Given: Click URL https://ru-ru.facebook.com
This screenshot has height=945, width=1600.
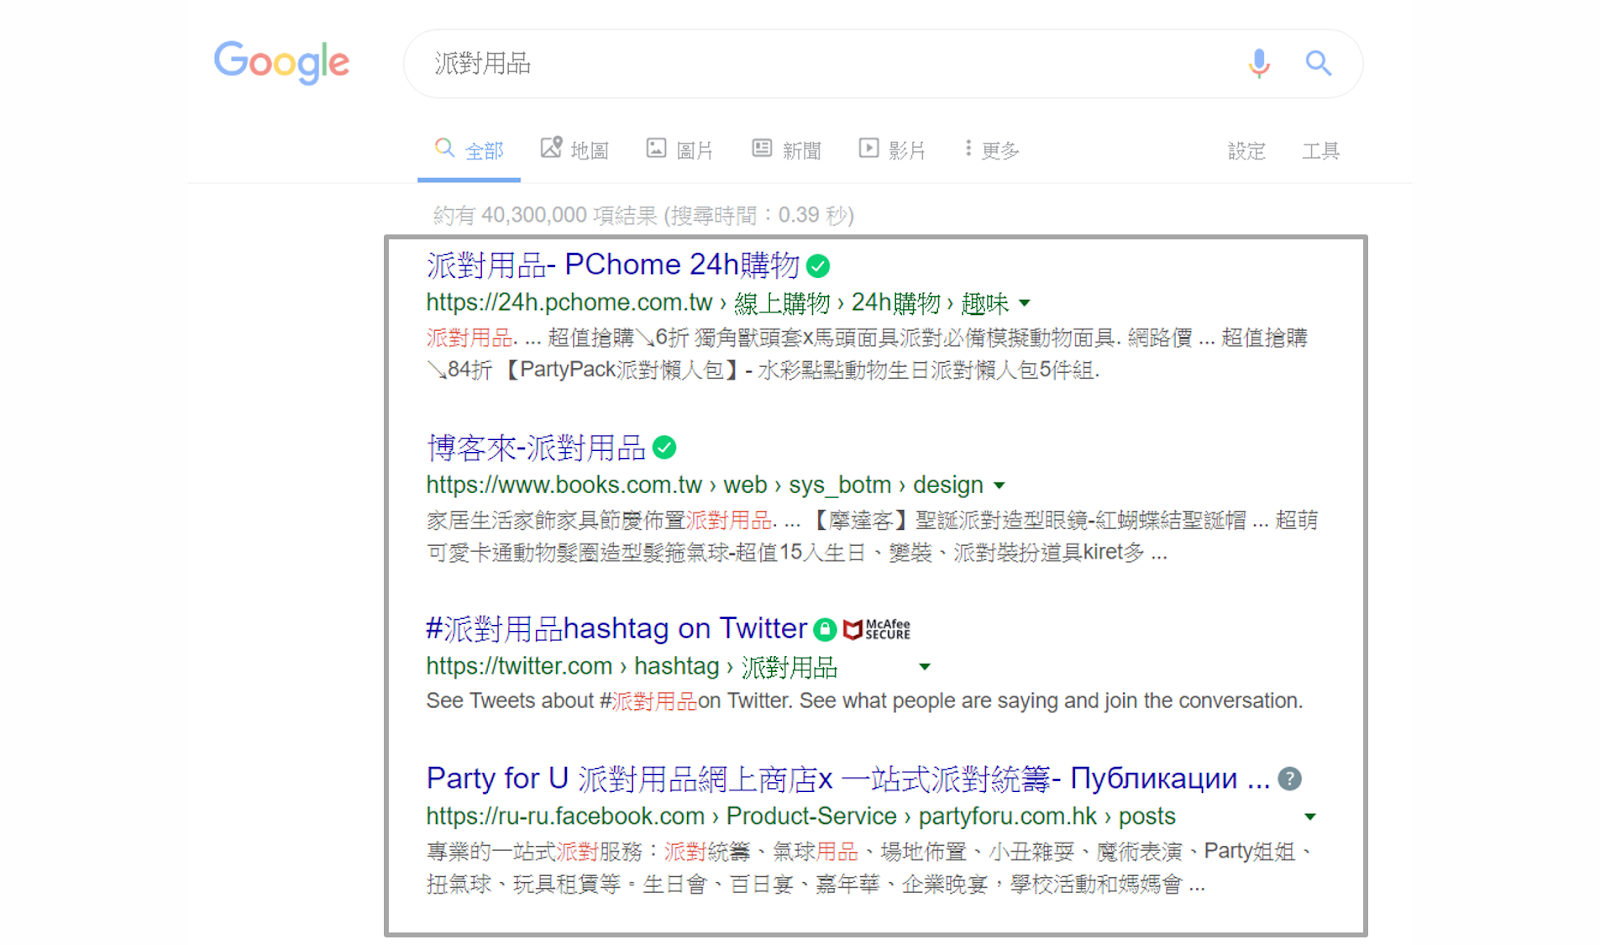Looking at the screenshot, I should pos(565,816).
